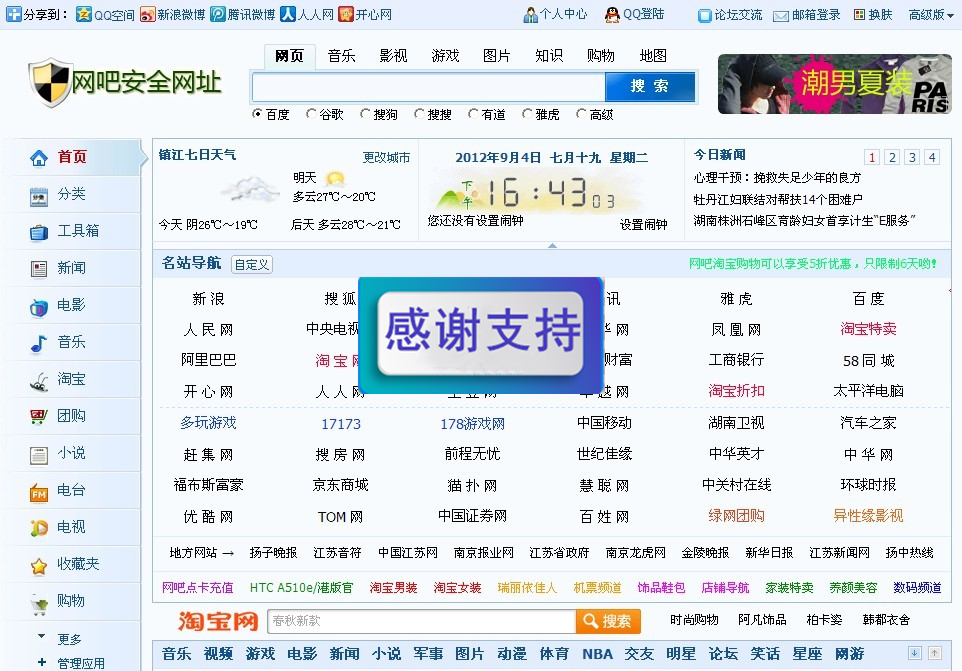
Task: Open 个人中心 user icon
Action: point(530,15)
